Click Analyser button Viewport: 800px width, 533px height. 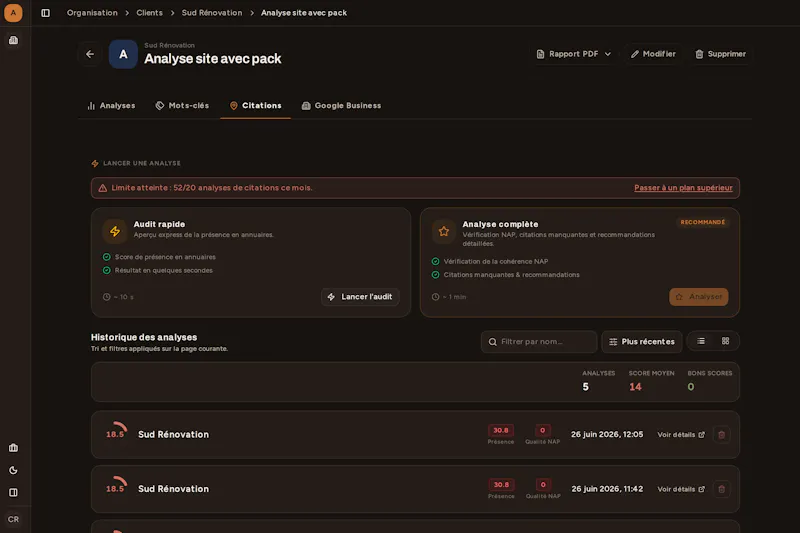click(698, 297)
